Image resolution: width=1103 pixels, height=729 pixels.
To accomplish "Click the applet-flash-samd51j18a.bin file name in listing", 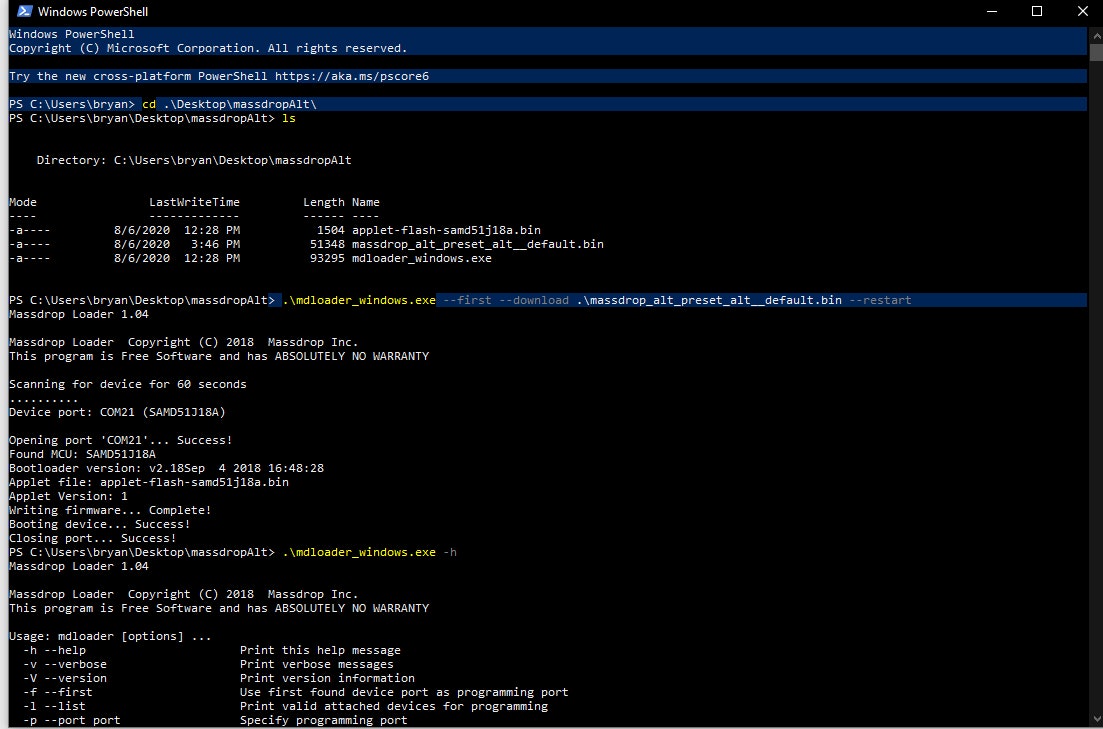I will click(x=446, y=230).
